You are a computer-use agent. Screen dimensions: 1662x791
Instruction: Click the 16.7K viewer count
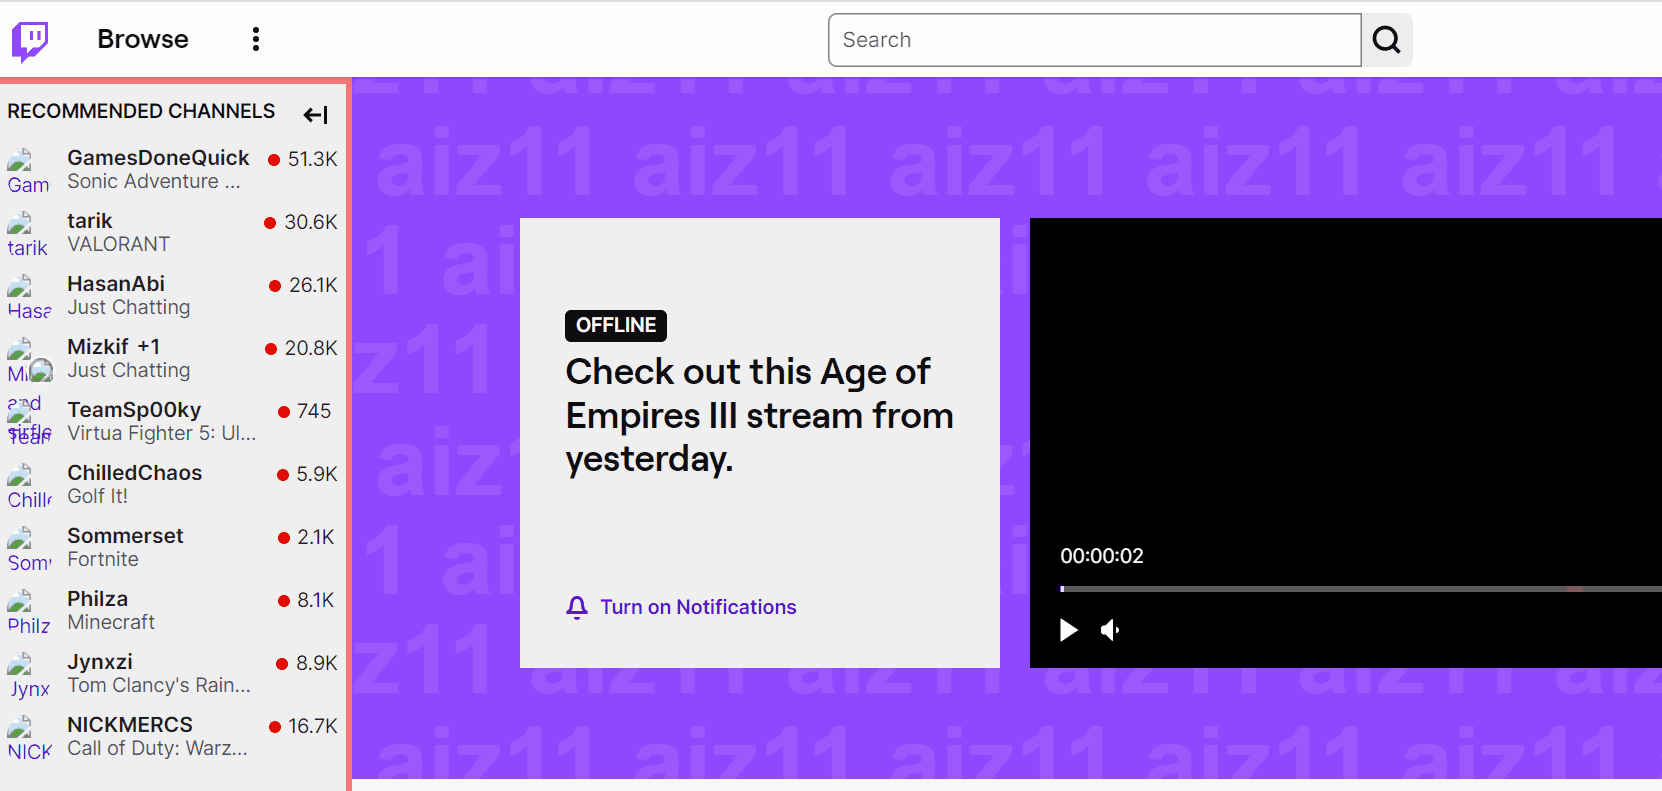point(313,726)
